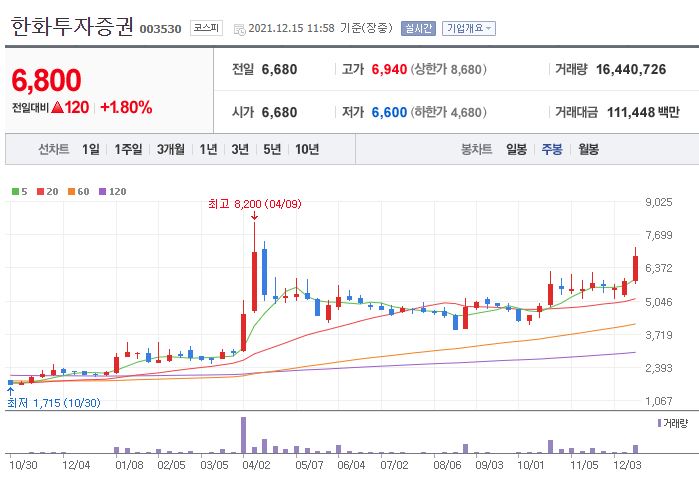
Task: Click the 거래대금 value 111,448 백만
Action: (643, 112)
